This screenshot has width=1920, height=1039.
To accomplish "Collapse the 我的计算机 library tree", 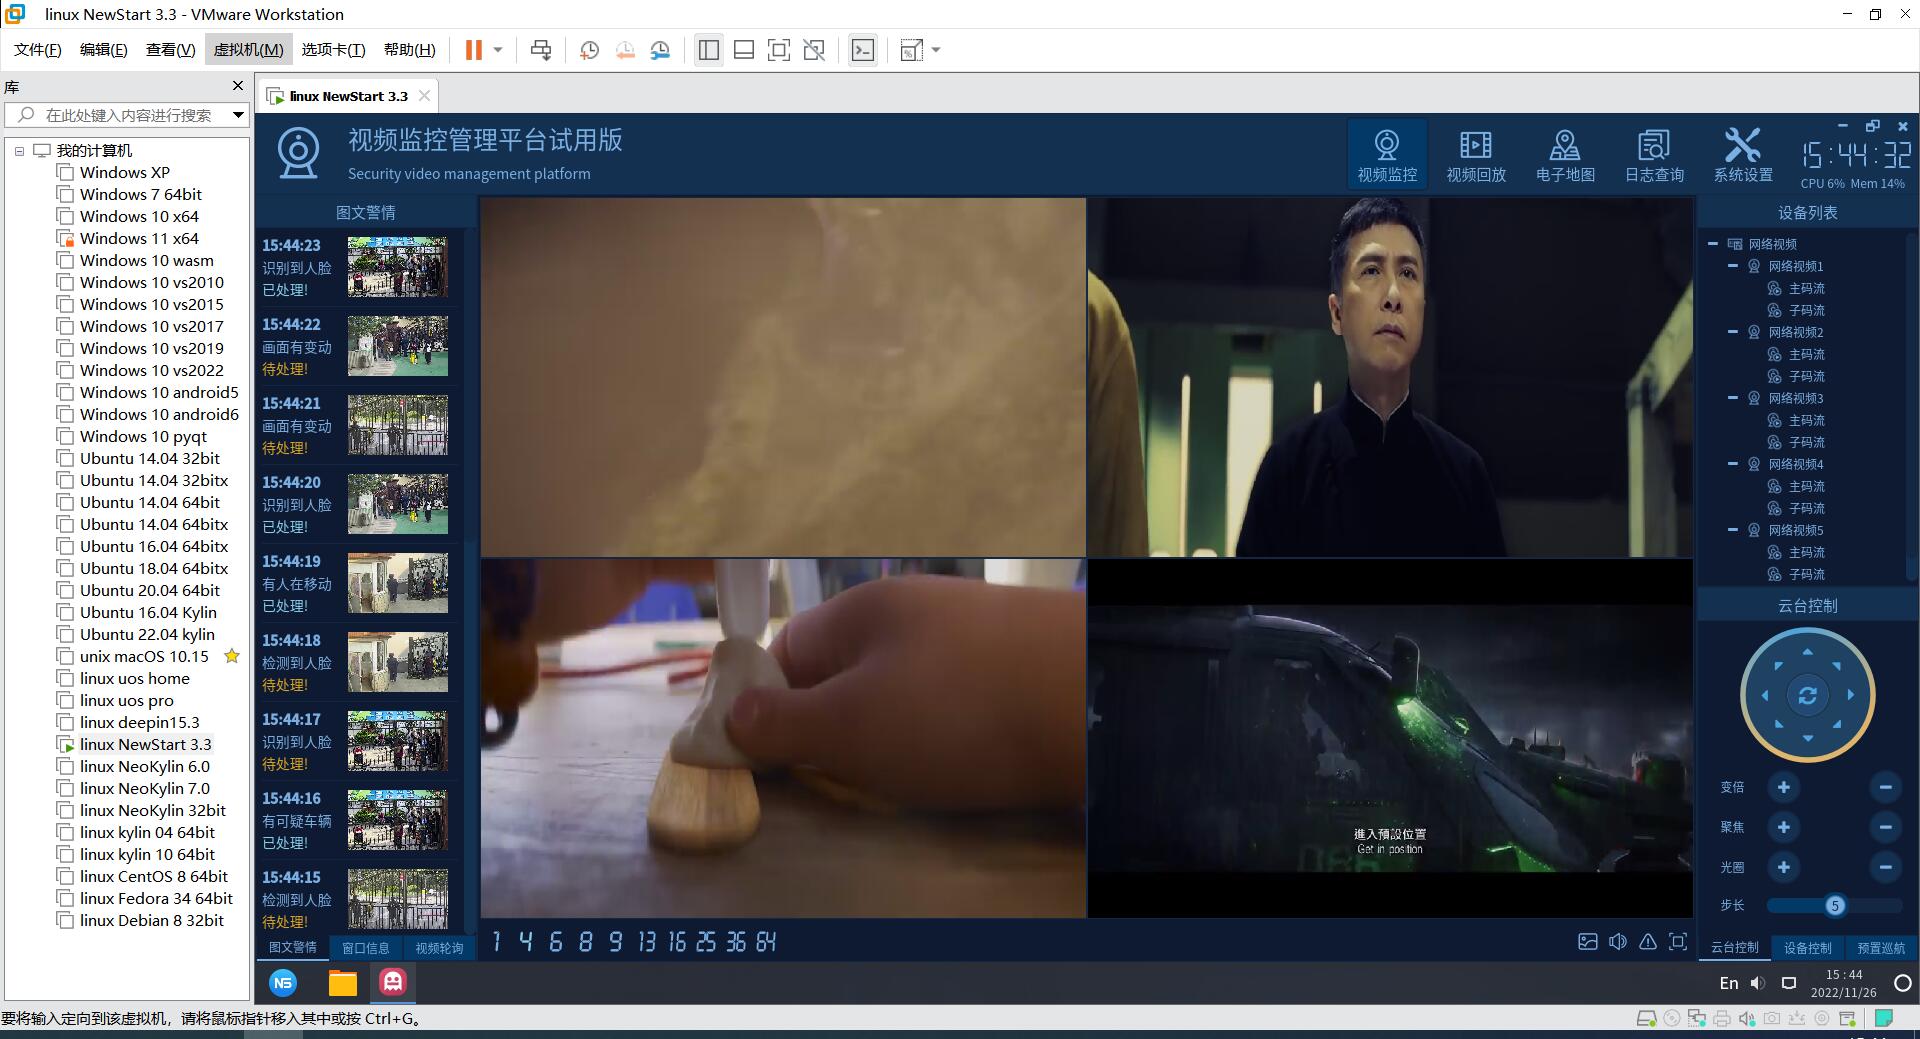I will 19,151.
